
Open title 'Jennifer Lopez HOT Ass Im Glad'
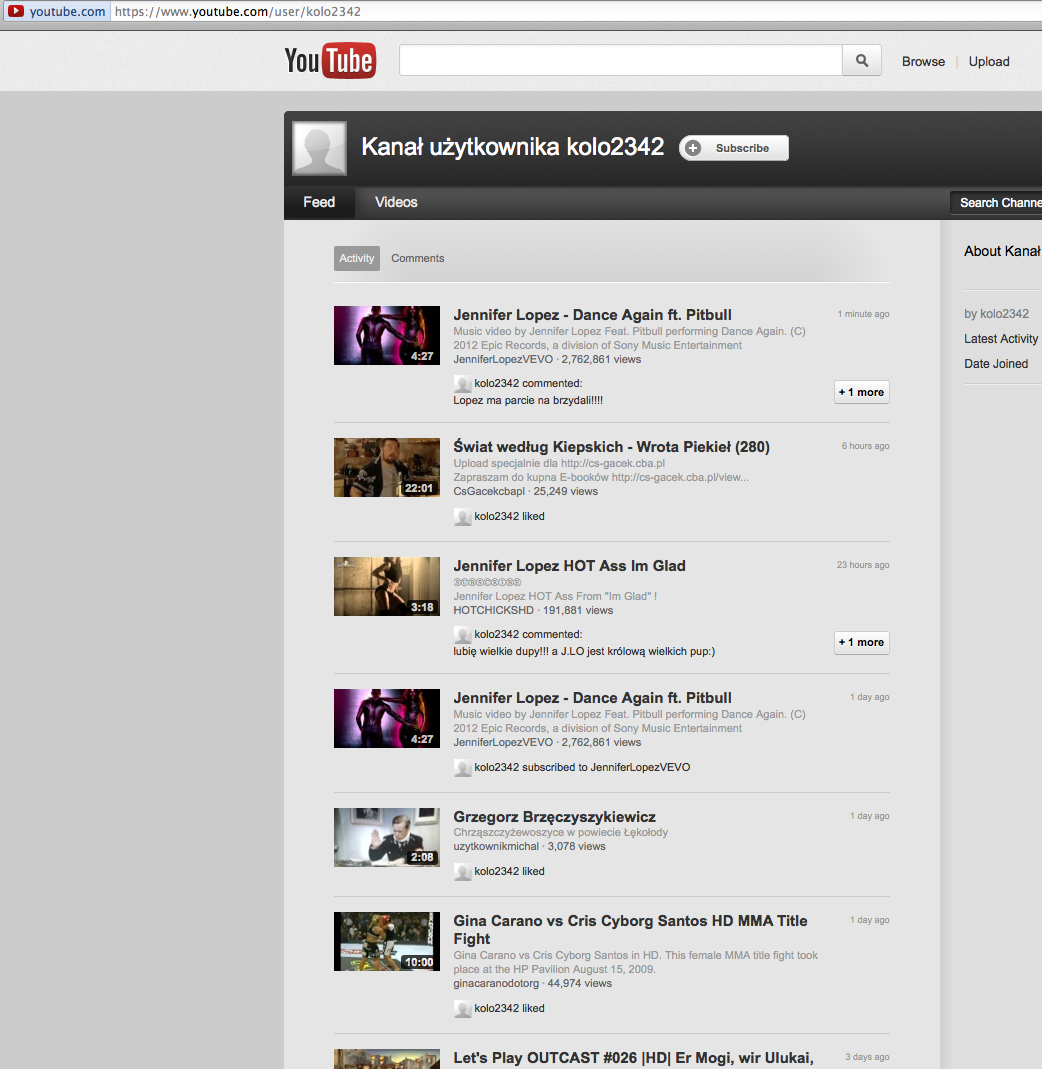(x=569, y=566)
